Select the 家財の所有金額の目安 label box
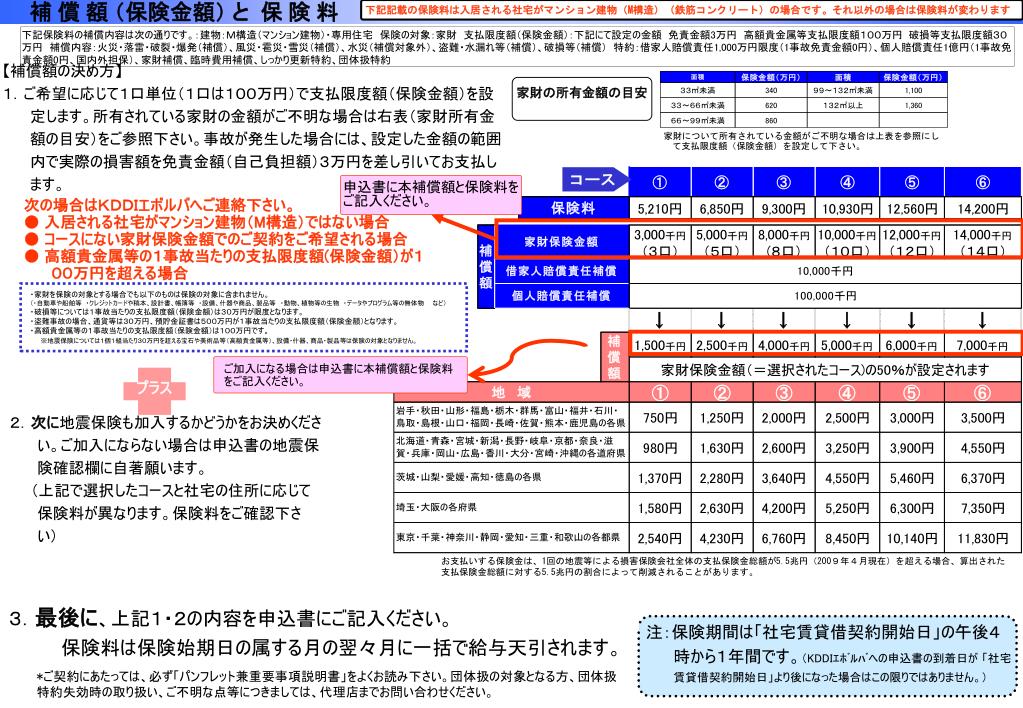The image size is (1023, 708). pos(582,99)
